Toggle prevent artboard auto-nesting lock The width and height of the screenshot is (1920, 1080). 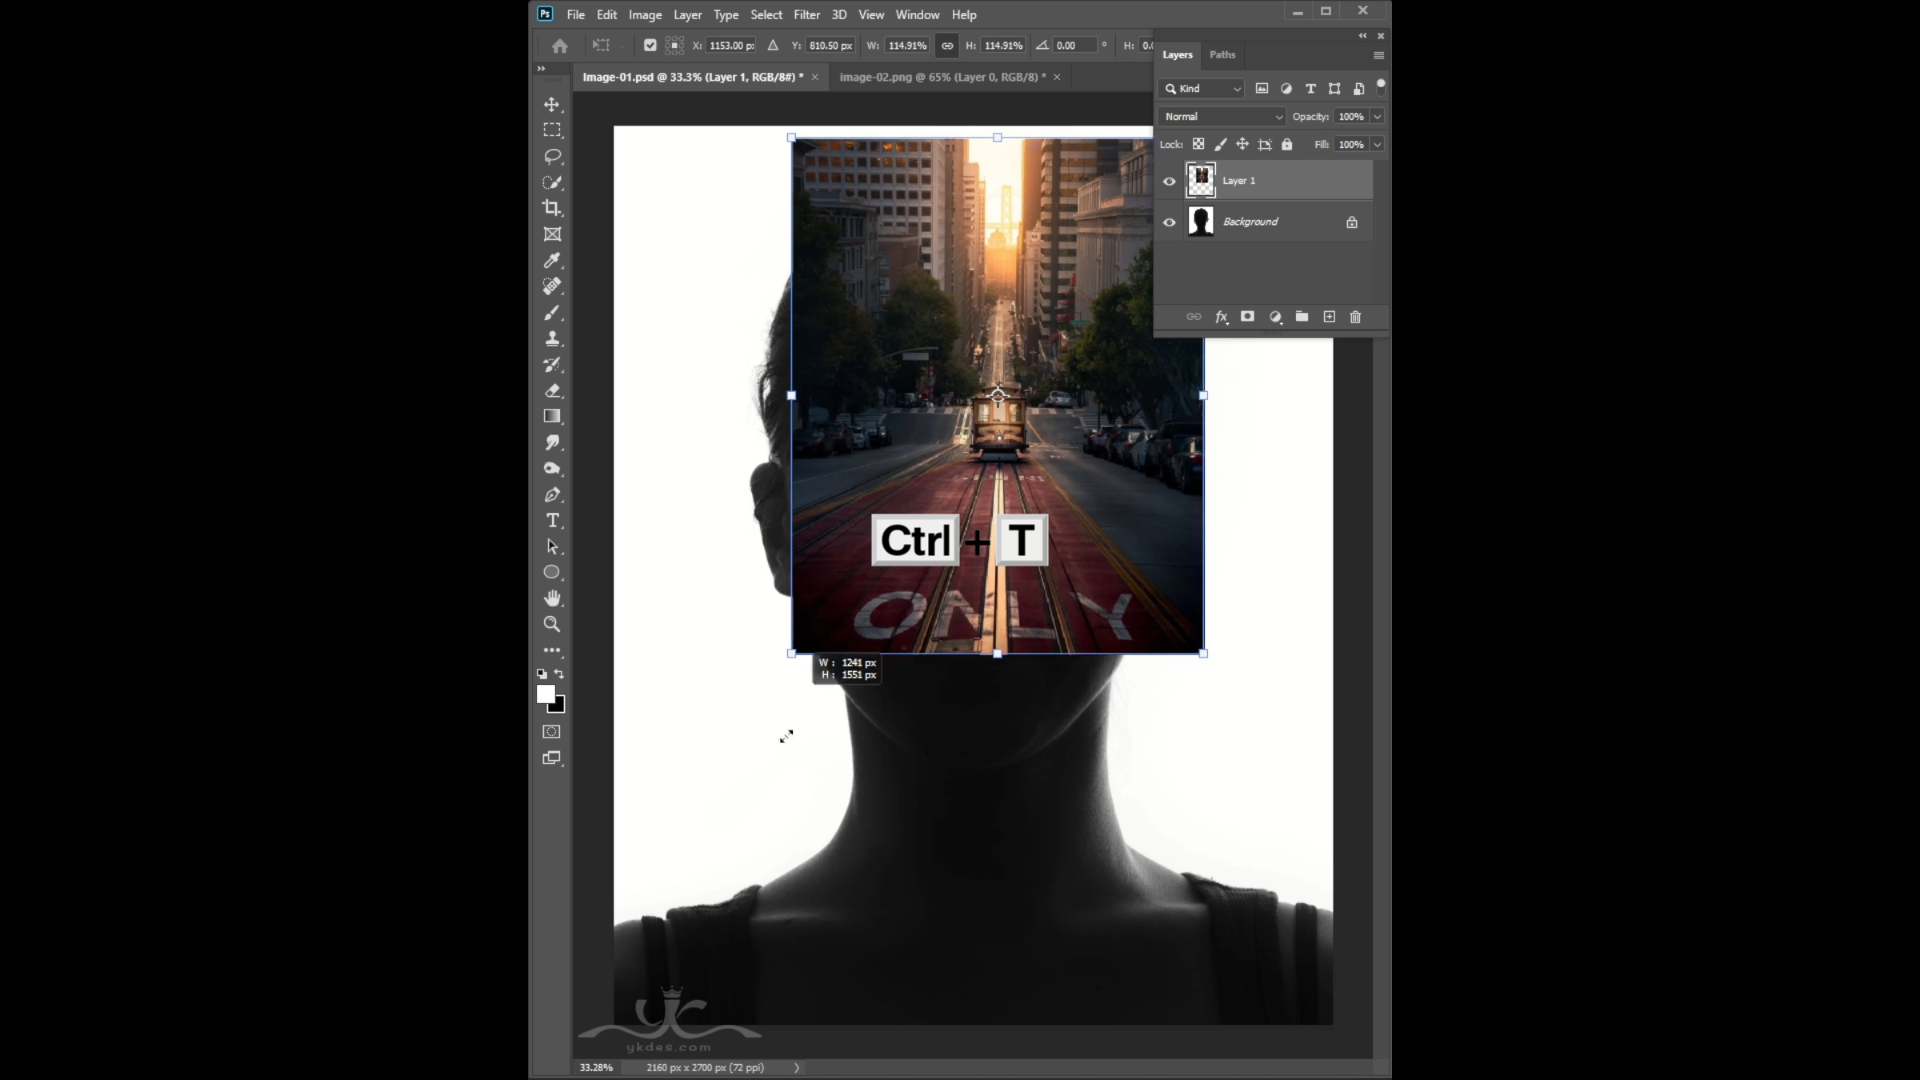coord(1265,144)
